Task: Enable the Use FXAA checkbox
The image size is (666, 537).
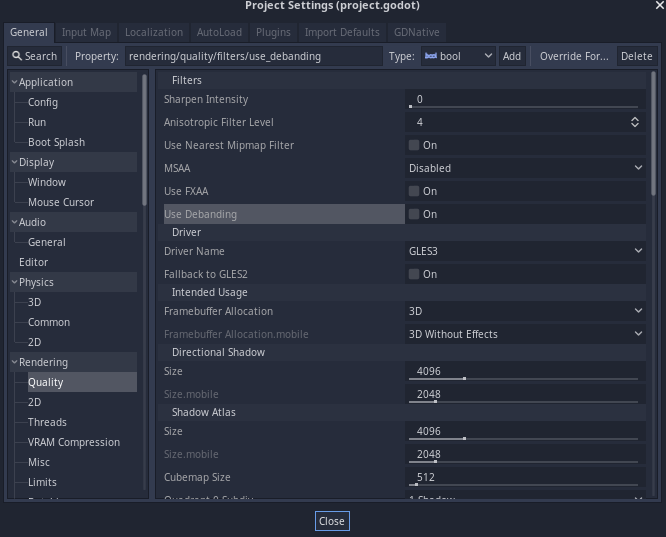Action: (x=414, y=191)
